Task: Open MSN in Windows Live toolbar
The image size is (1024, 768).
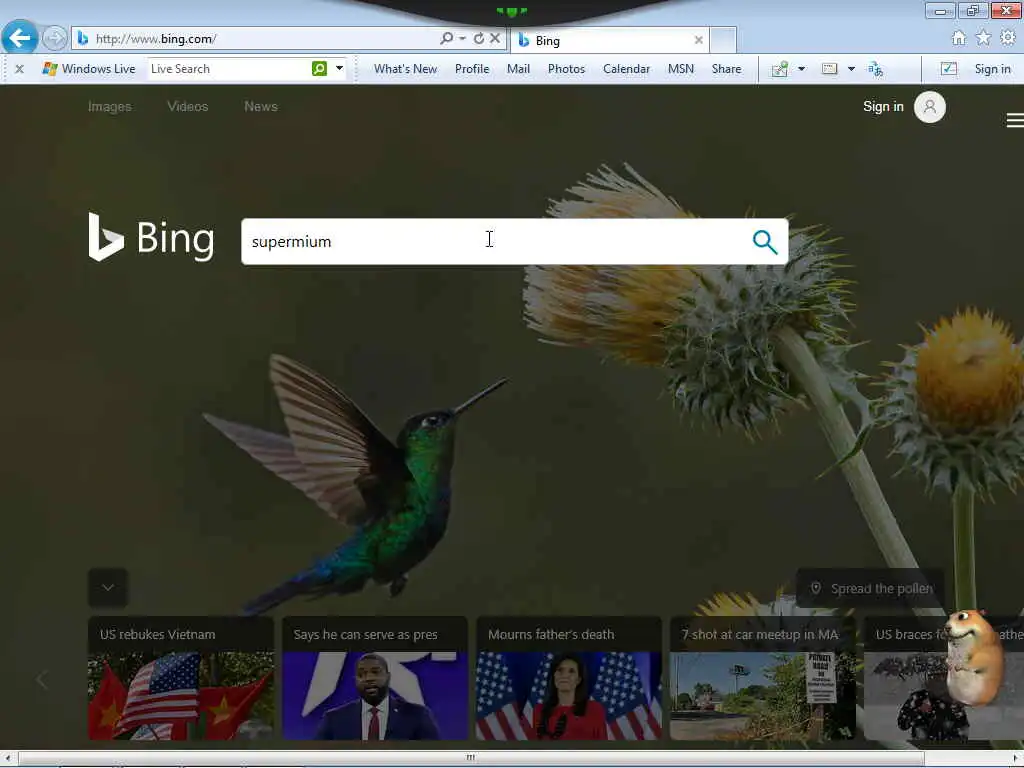Action: (680, 69)
